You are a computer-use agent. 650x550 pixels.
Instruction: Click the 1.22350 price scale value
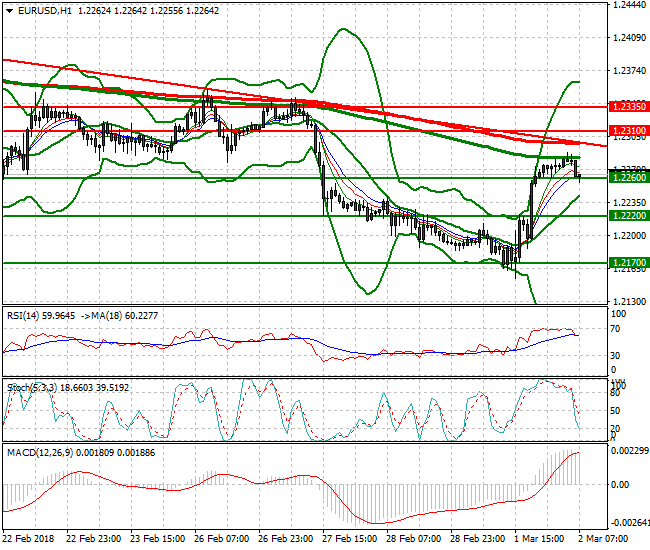[x=629, y=203]
